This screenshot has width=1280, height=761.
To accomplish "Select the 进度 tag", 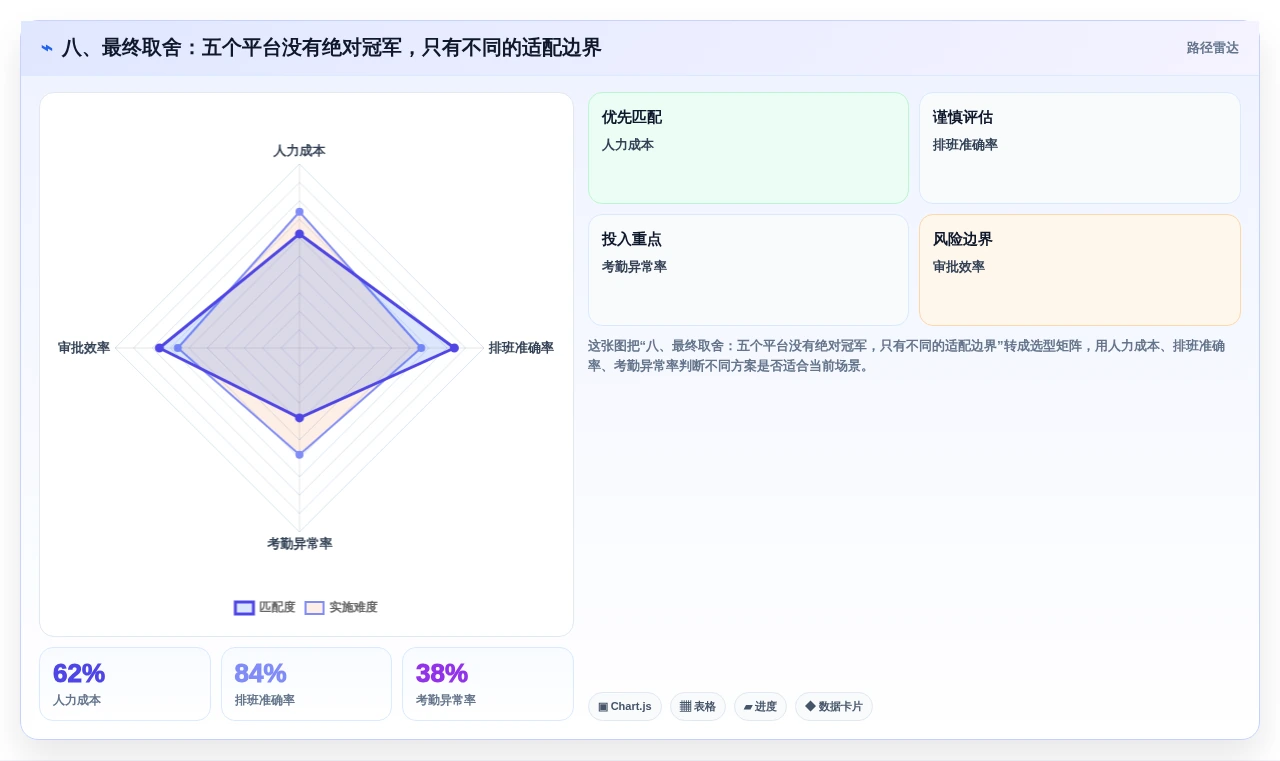I will [x=760, y=706].
